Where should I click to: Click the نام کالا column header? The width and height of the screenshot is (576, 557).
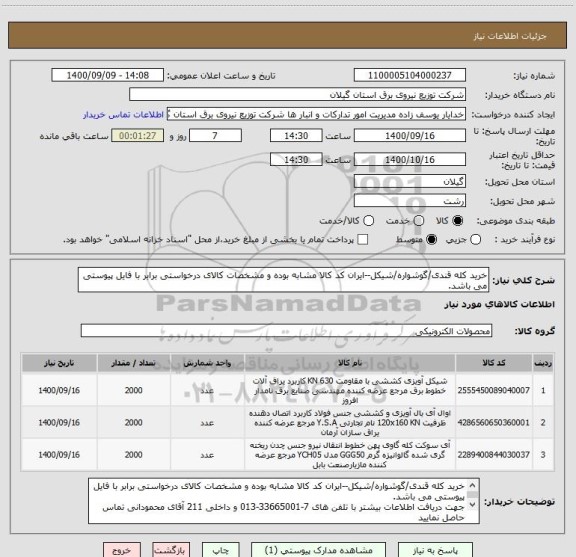[x=350, y=363]
